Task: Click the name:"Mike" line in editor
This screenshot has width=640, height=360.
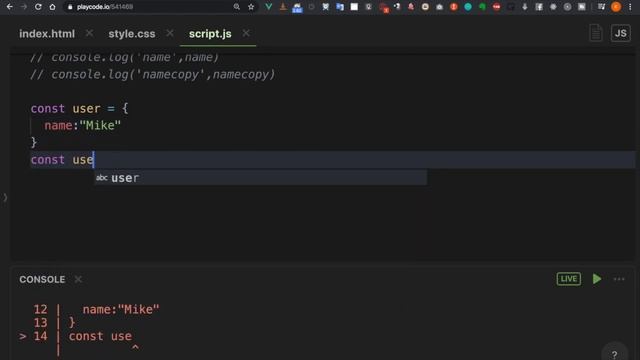Action: coord(82,125)
